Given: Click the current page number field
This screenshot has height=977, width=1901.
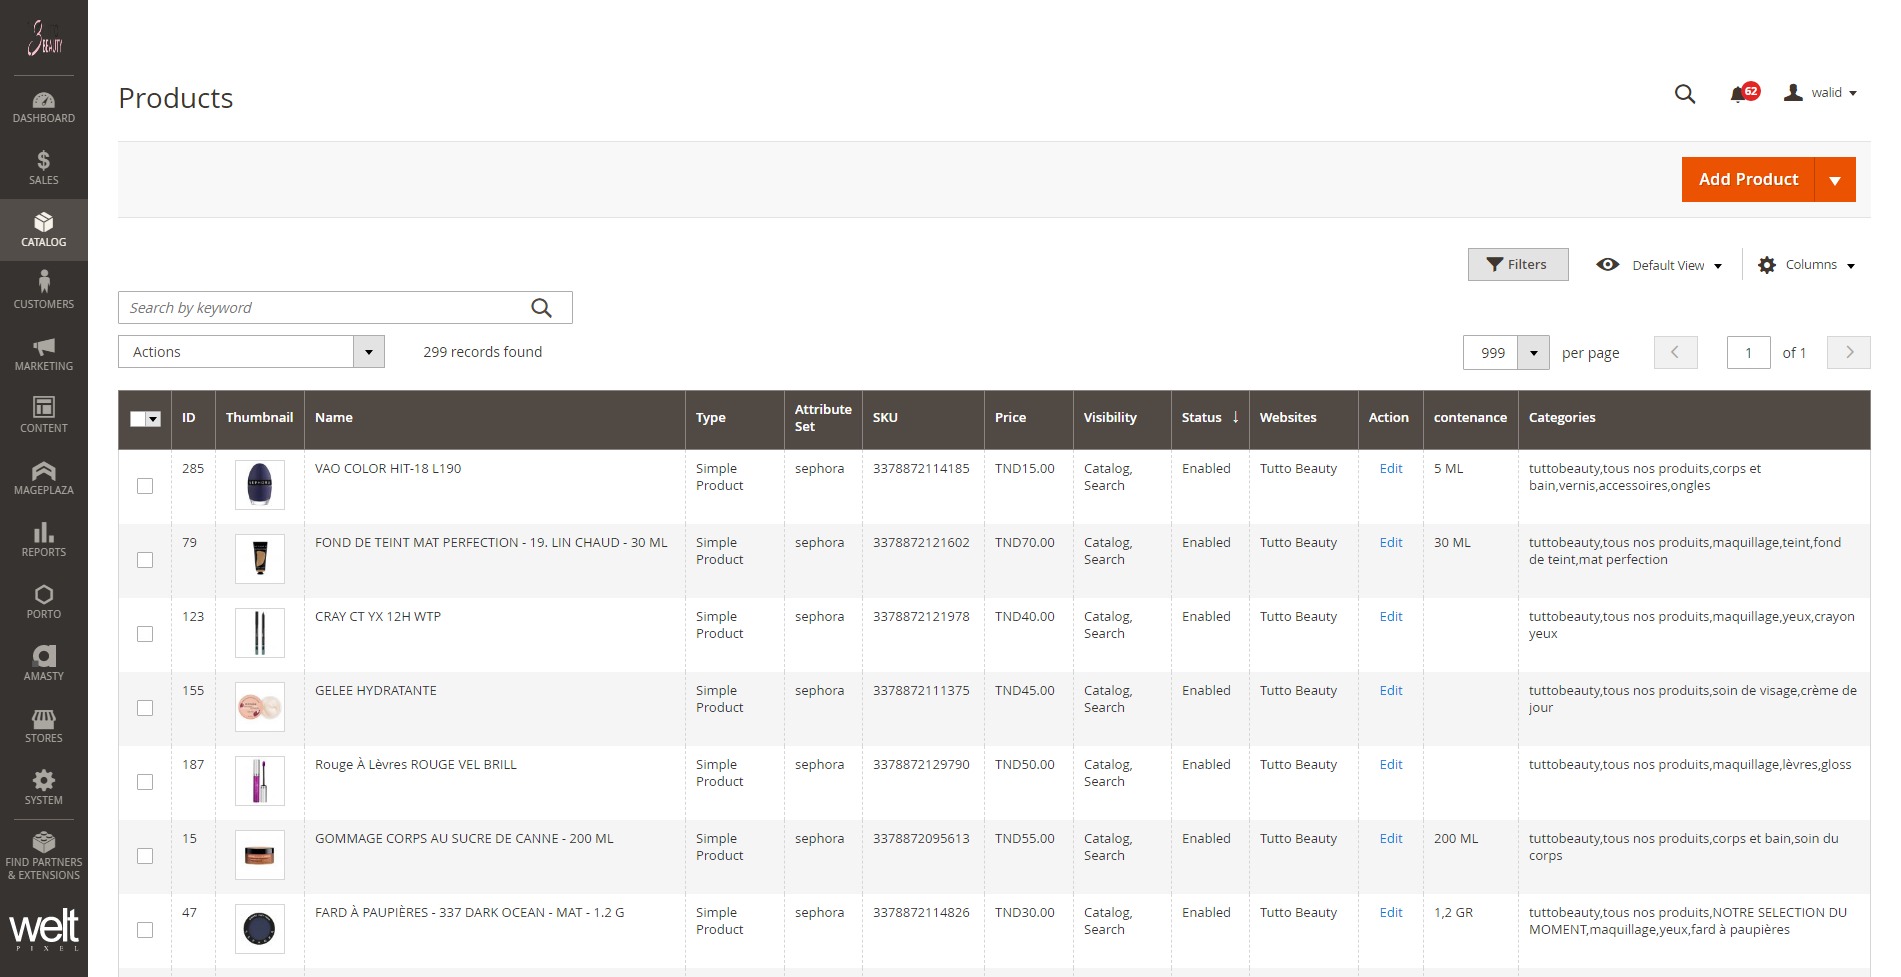Looking at the screenshot, I should coord(1748,352).
